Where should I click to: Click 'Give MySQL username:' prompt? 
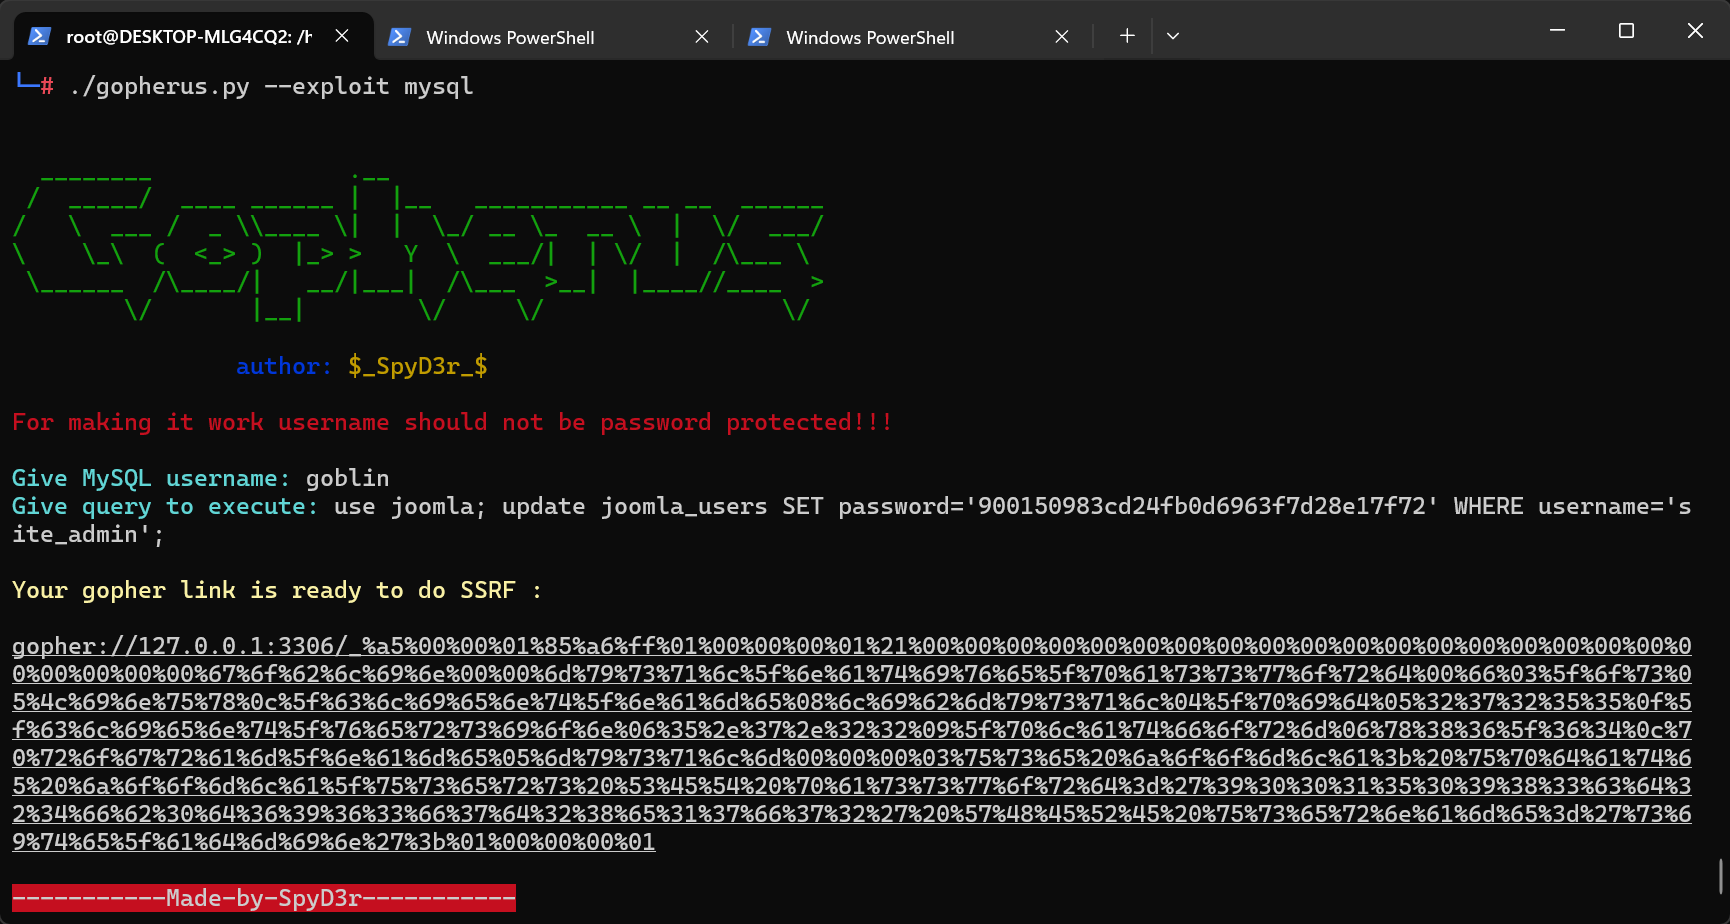[x=151, y=478]
